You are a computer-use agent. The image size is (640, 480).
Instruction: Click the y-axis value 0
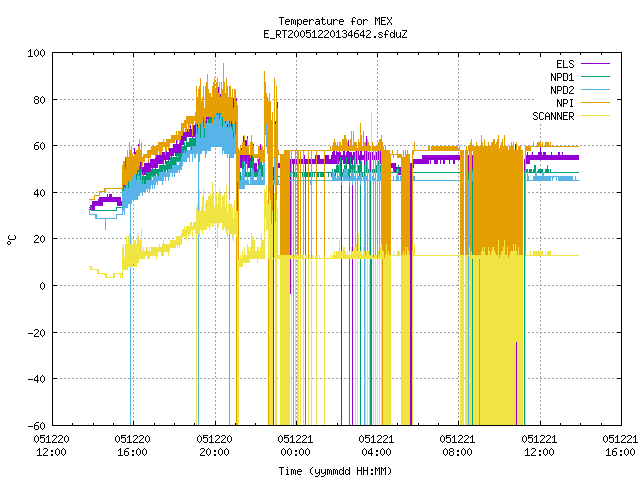click(x=42, y=286)
